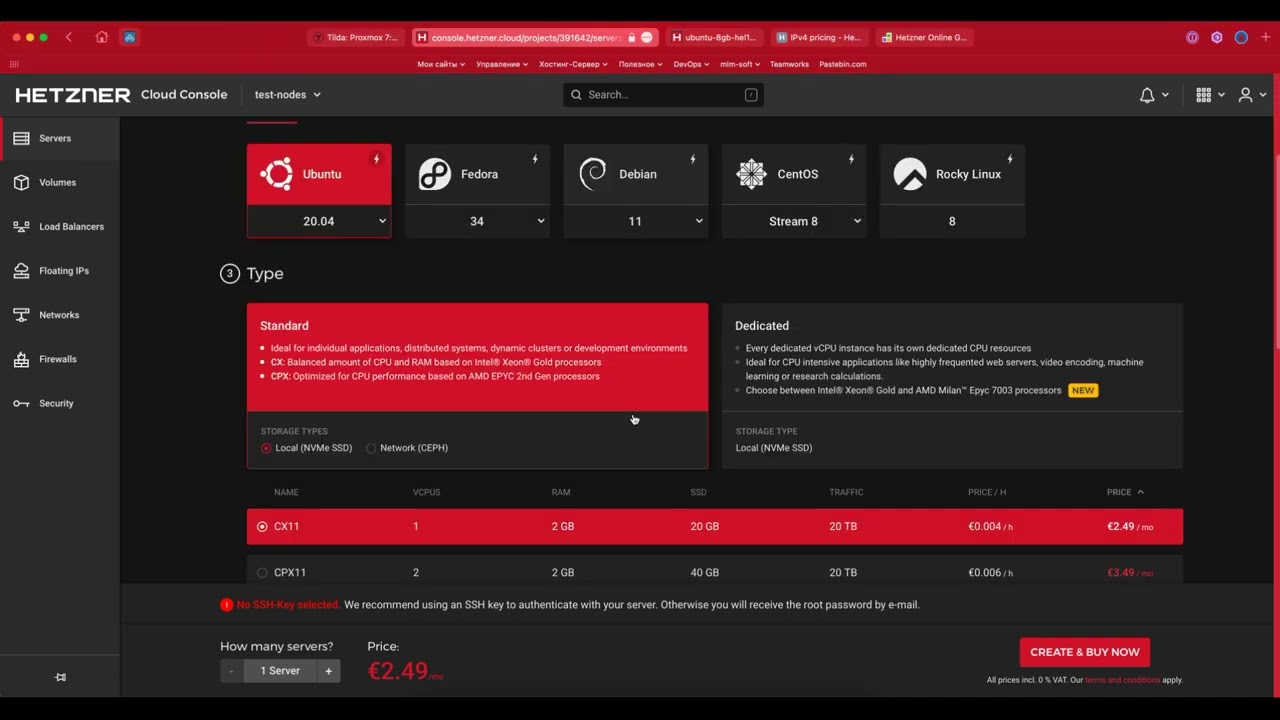The width and height of the screenshot is (1280, 720).
Task: Go back using the browser back arrow
Action: tap(69, 37)
